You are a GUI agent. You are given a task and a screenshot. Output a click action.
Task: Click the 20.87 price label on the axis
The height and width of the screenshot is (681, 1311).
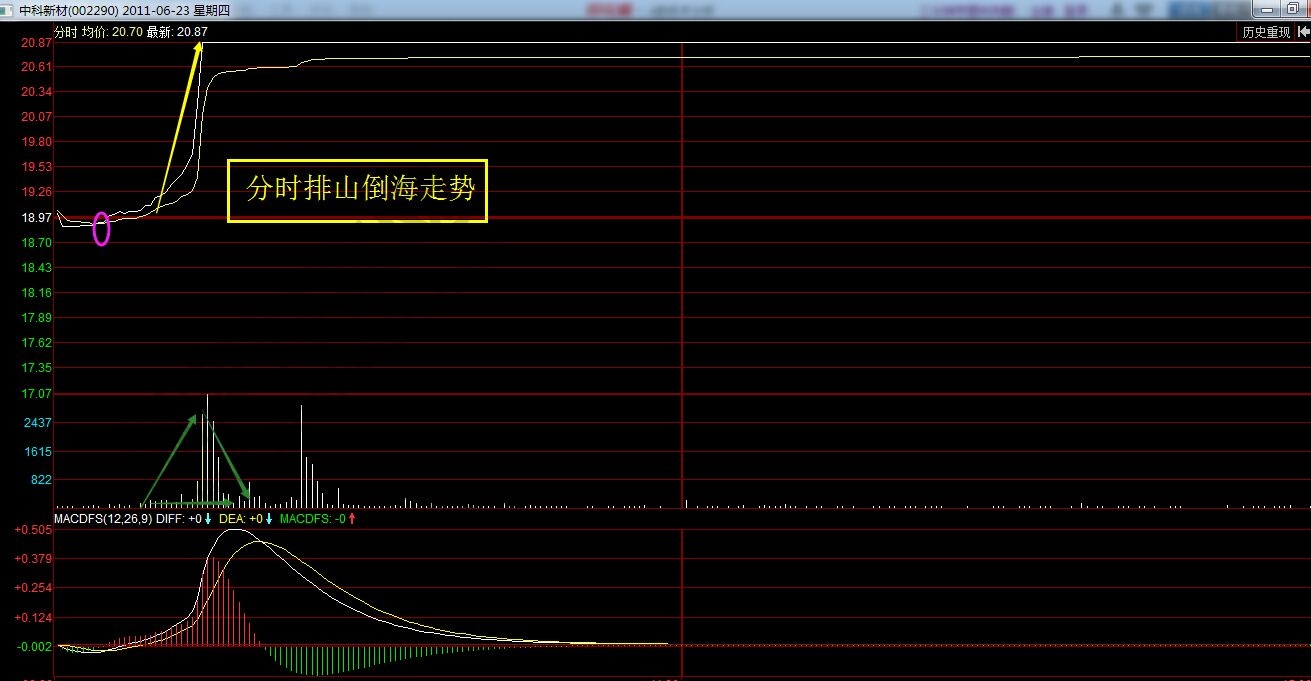(35, 42)
